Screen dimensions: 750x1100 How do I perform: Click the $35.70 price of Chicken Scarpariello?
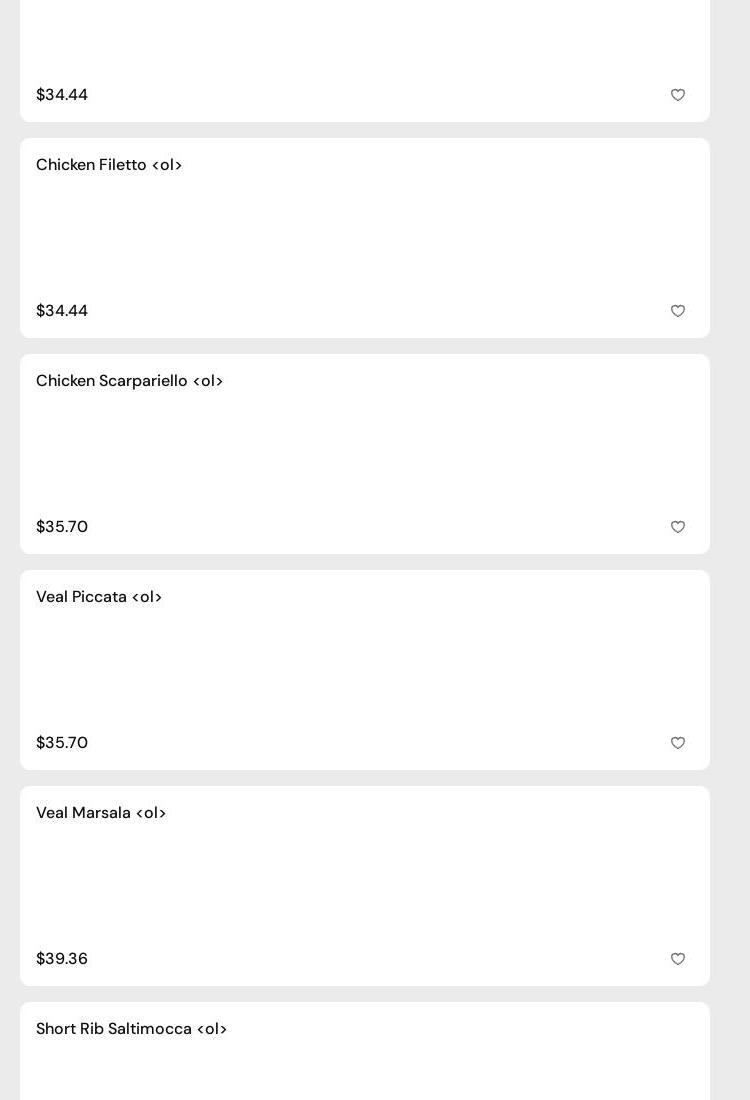point(62,527)
